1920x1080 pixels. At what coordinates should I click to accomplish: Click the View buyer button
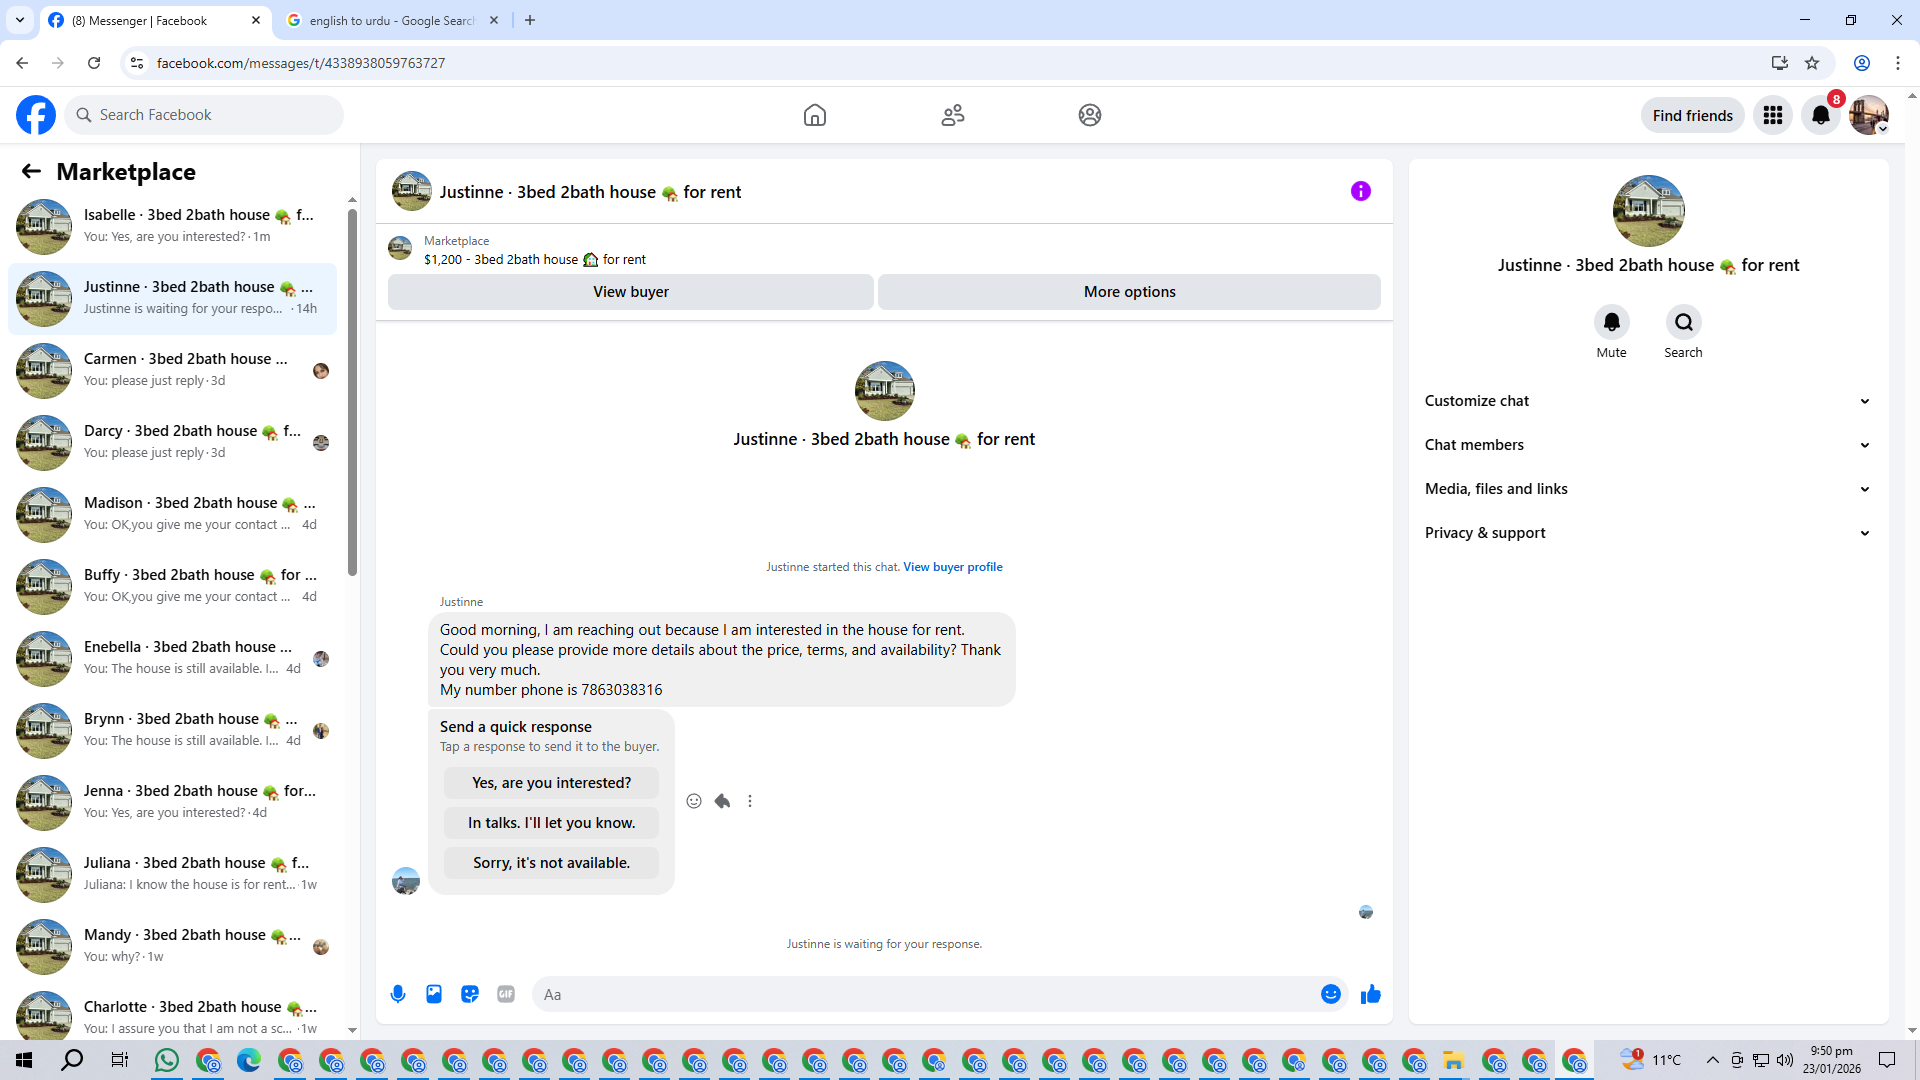pyautogui.click(x=630, y=292)
